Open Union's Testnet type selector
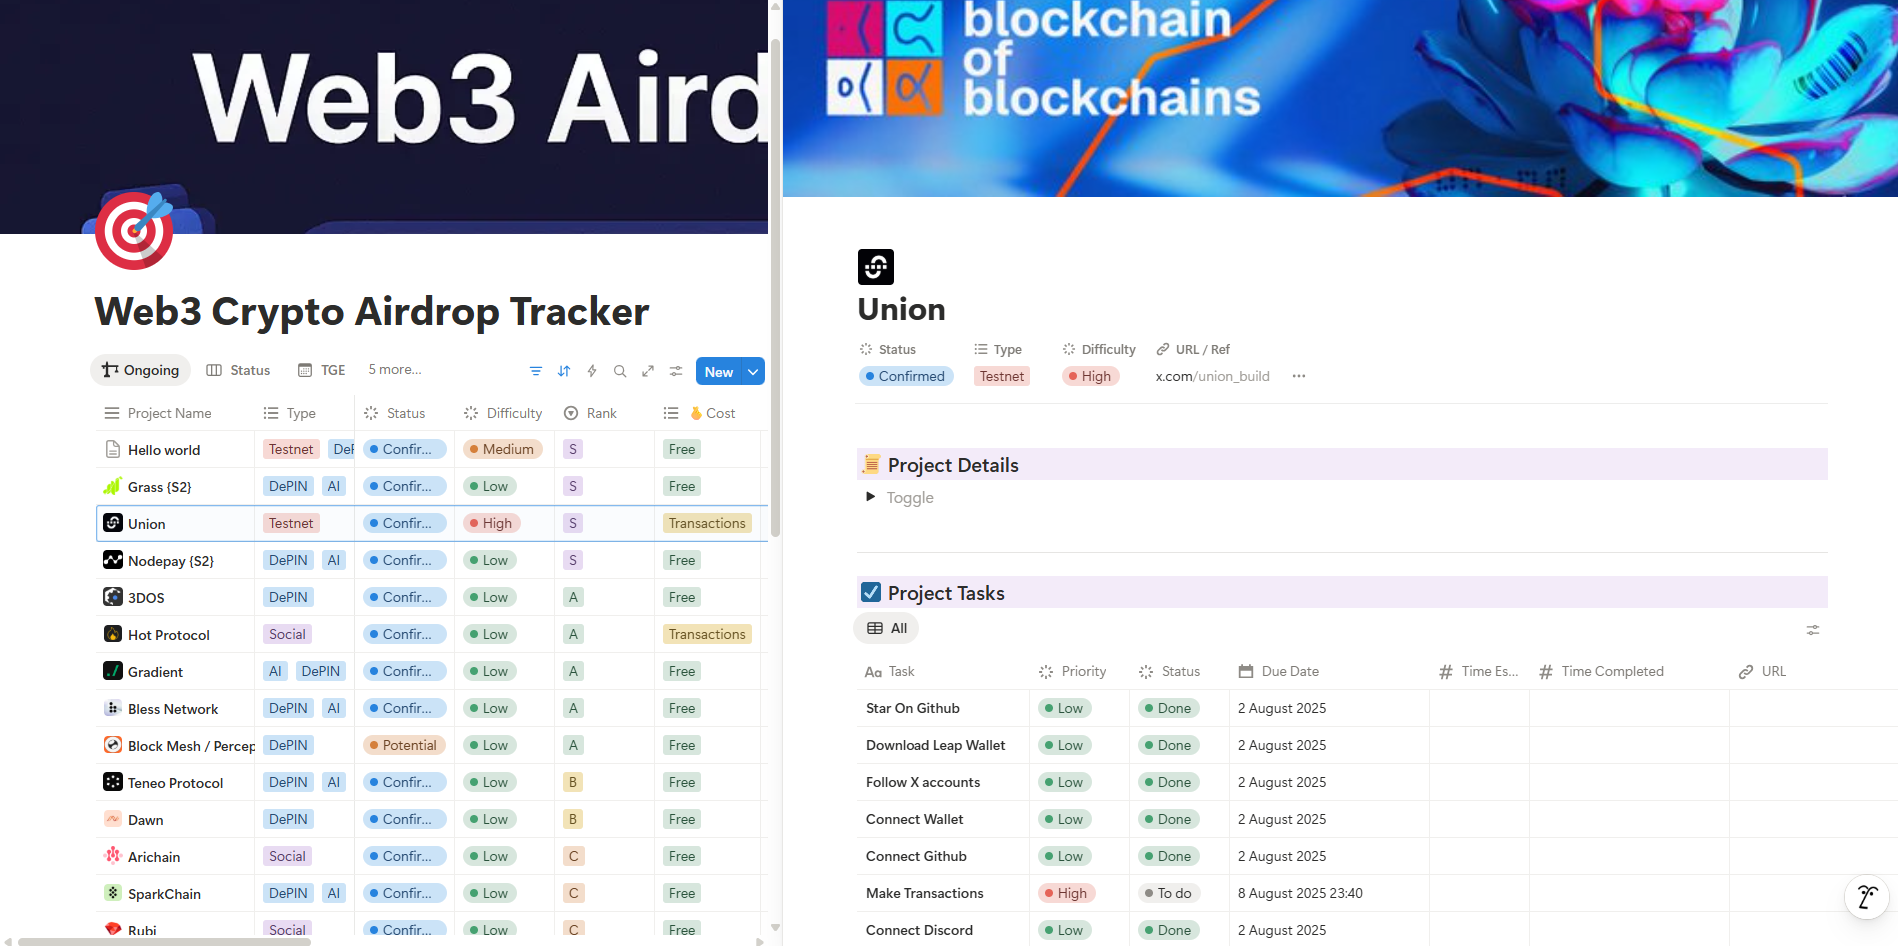Viewport: 1898px width, 946px height. [x=1002, y=376]
